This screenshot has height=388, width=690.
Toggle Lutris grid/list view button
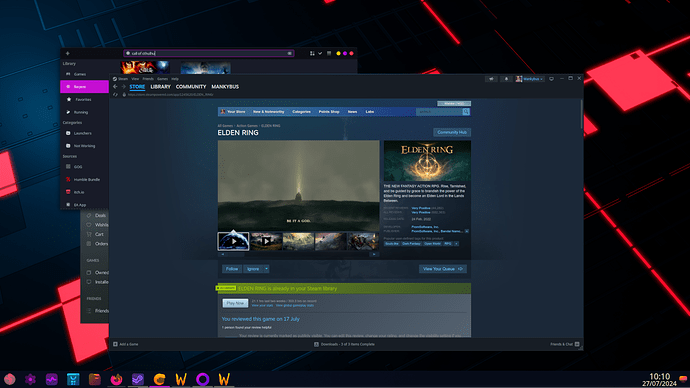(x=312, y=53)
